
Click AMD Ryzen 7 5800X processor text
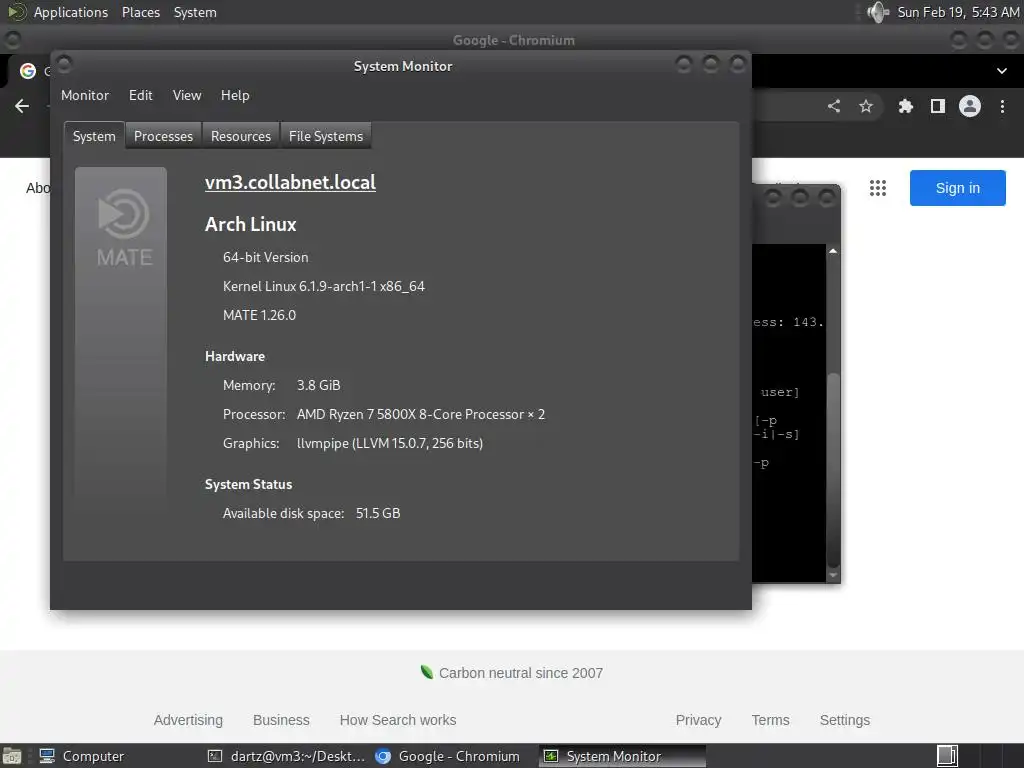(421, 414)
